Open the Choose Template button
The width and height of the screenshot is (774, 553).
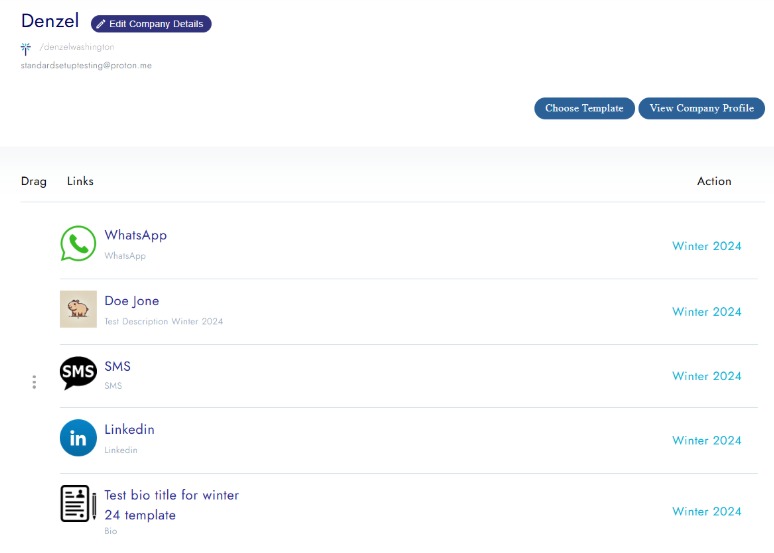[x=584, y=108]
